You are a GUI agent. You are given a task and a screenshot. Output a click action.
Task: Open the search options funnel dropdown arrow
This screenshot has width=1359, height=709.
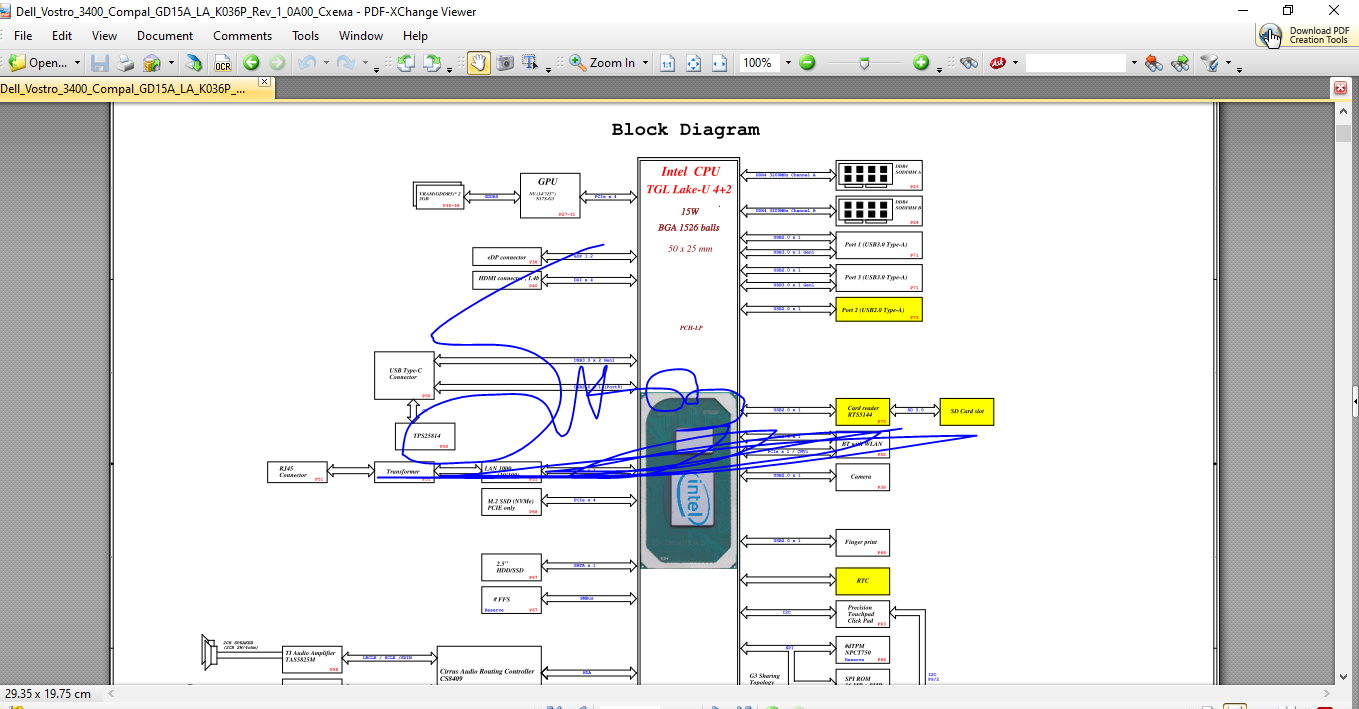point(1228,63)
